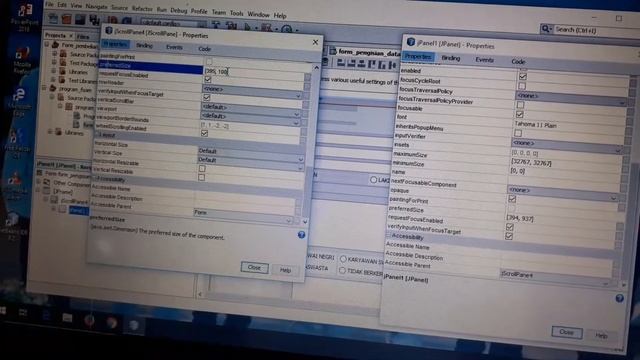The width and height of the screenshot is (640, 360).
Task: Click Close button in jPanel1 Properties
Action: [567, 332]
